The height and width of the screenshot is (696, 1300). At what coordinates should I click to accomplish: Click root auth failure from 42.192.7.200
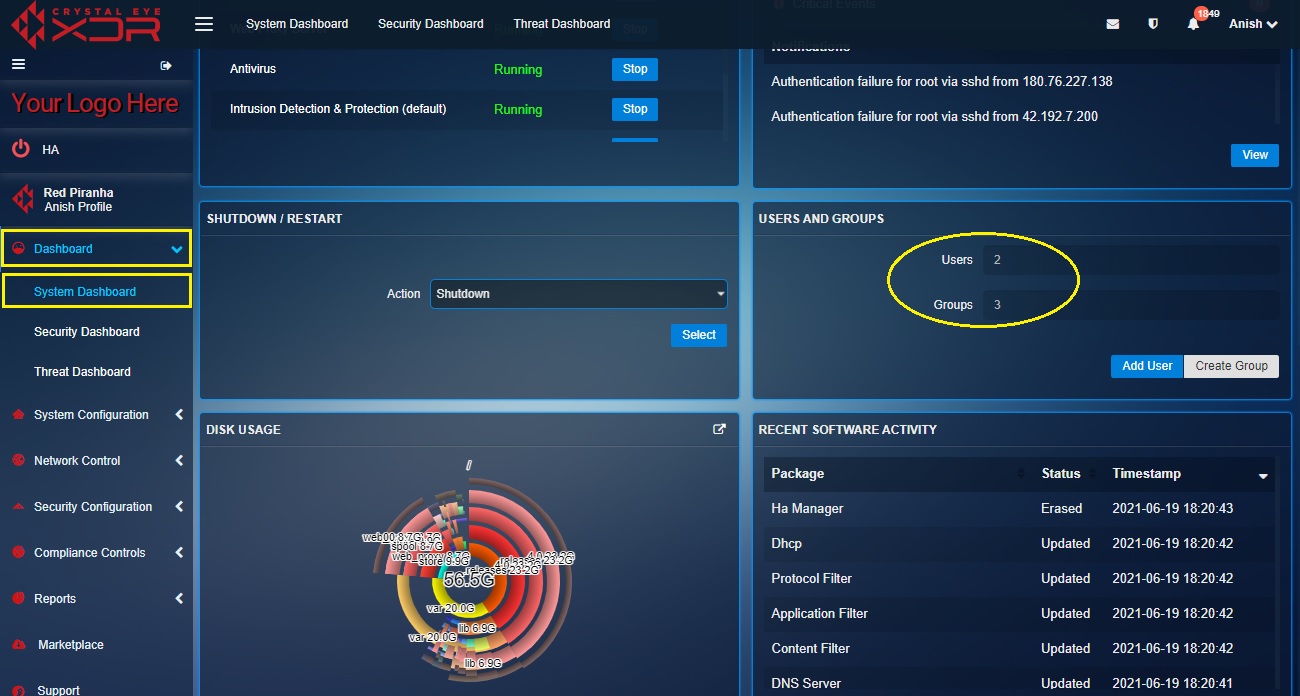935,116
